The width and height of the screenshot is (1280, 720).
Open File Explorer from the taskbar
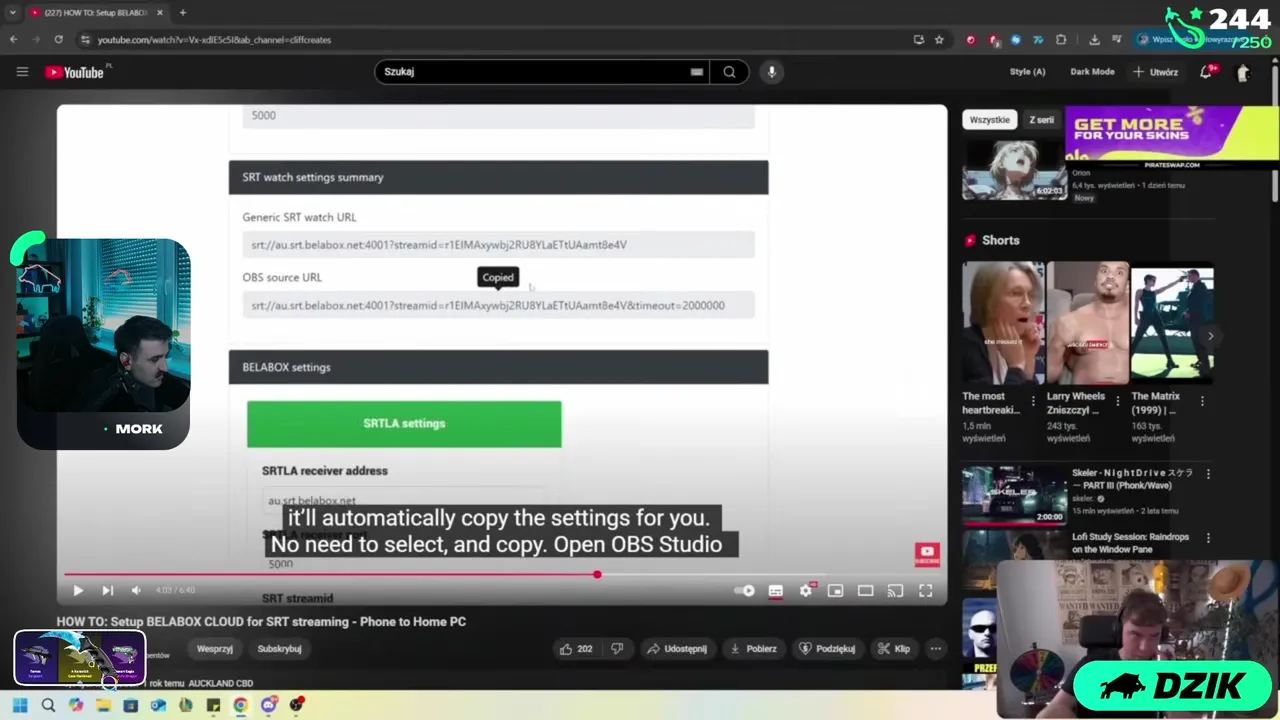coord(103,705)
